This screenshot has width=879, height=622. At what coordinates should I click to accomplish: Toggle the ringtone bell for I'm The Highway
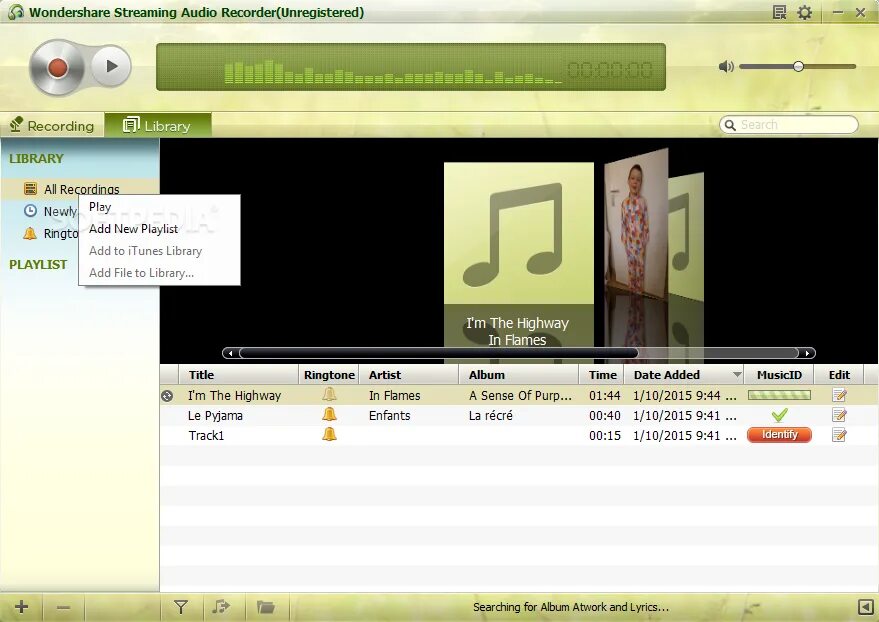pyautogui.click(x=328, y=395)
